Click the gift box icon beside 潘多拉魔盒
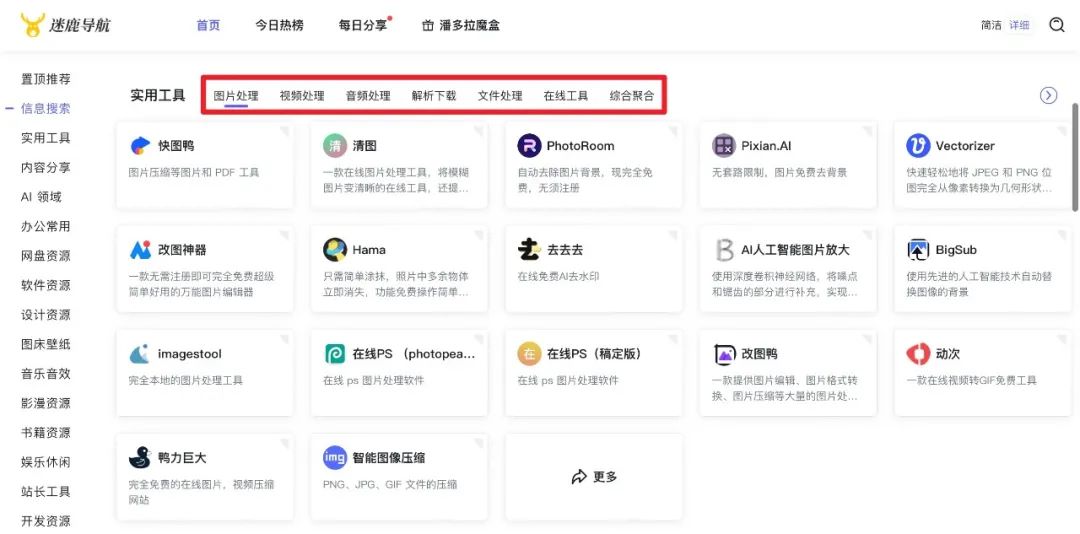The width and height of the screenshot is (1080, 534). (x=428, y=25)
